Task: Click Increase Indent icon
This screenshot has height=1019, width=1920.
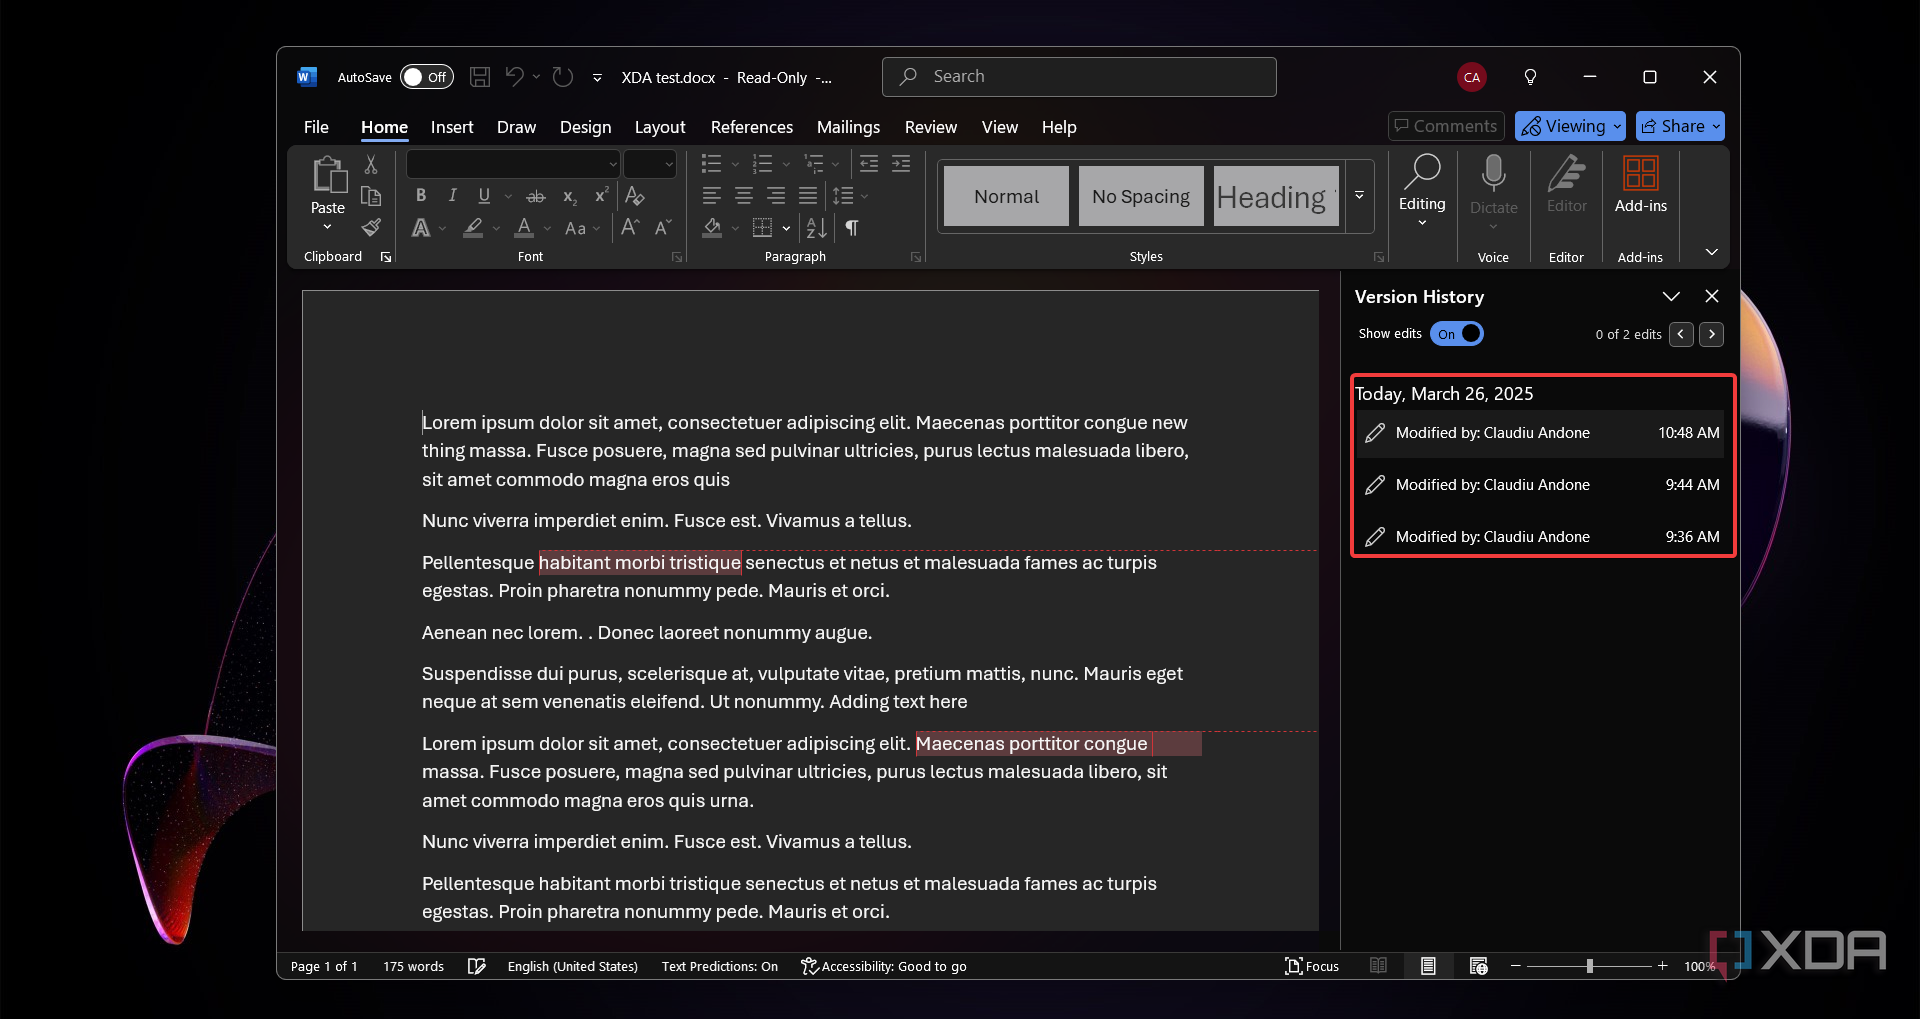Action: click(901, 164)
